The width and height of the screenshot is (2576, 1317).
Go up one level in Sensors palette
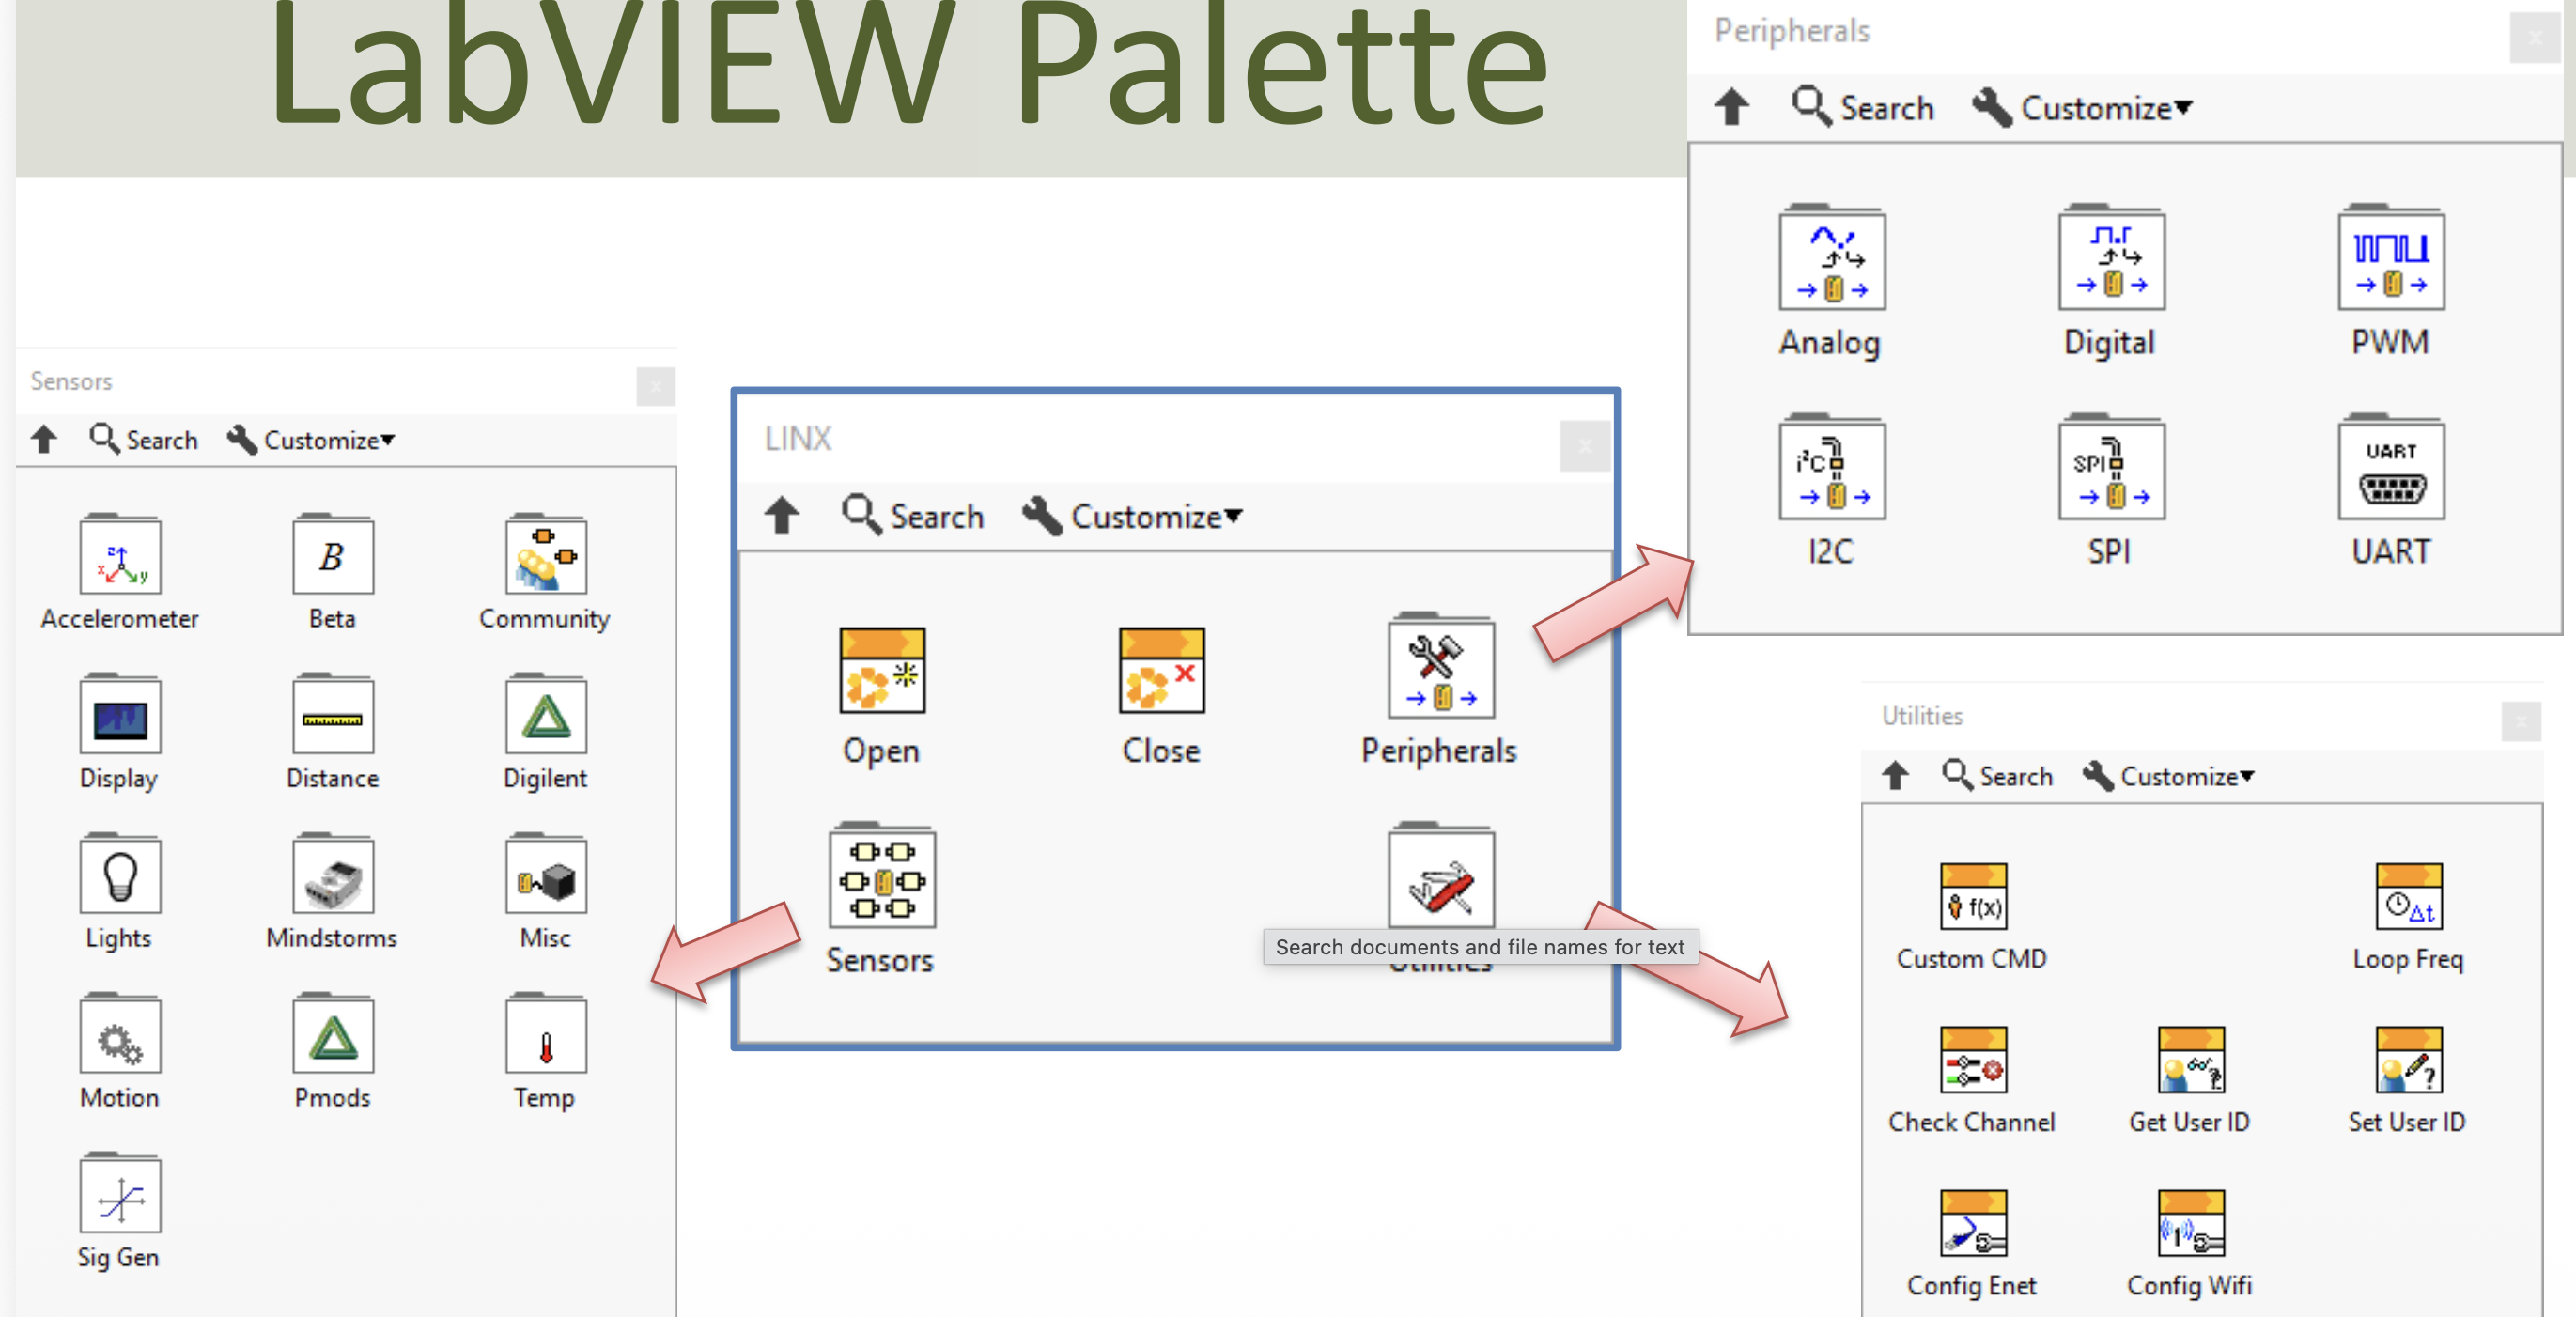(x=44, y=440)
